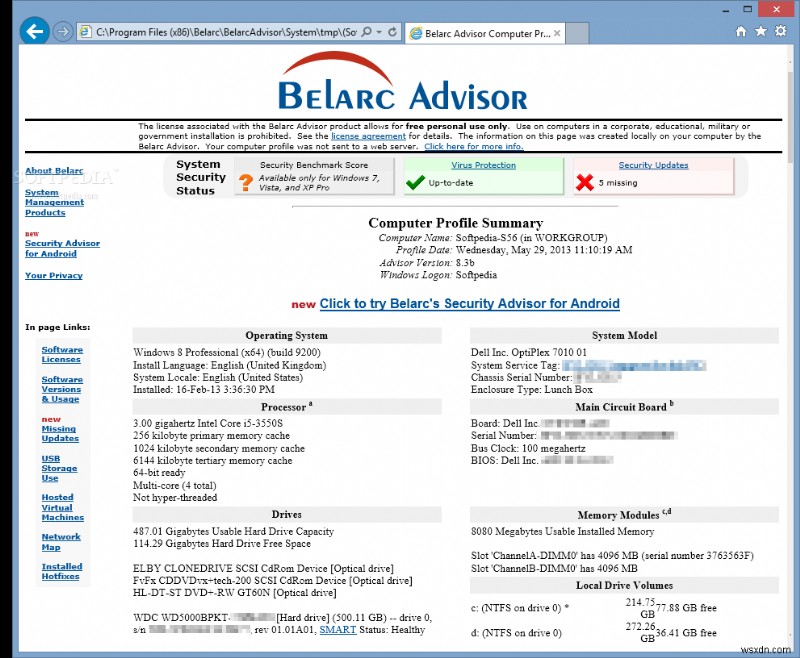Screen dimensions: 800x658
Task: Open the Tools gear icon
Action: [781, 32]
